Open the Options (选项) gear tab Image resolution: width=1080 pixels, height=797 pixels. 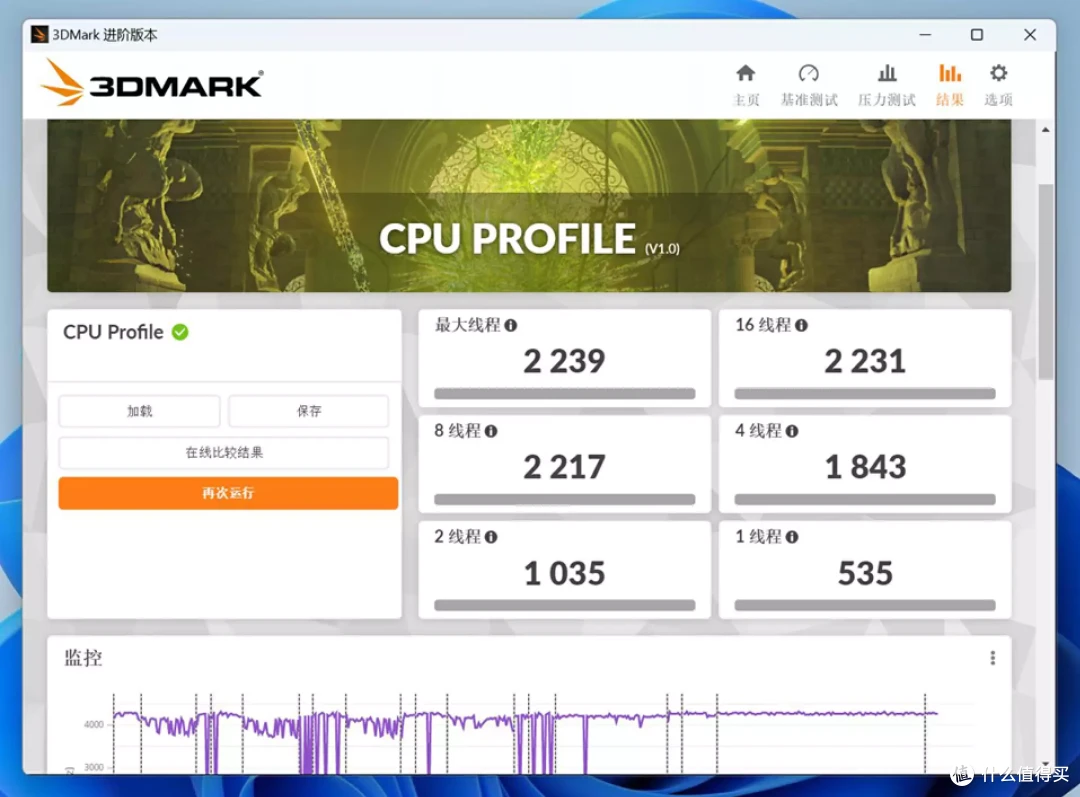[998, 85]
